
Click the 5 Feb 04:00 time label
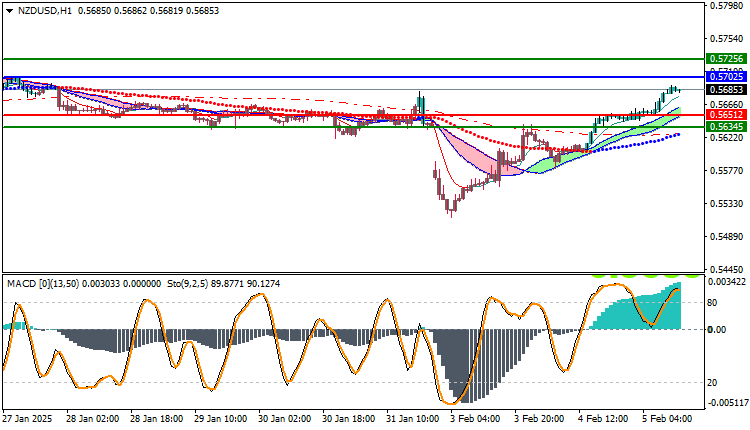669,419
